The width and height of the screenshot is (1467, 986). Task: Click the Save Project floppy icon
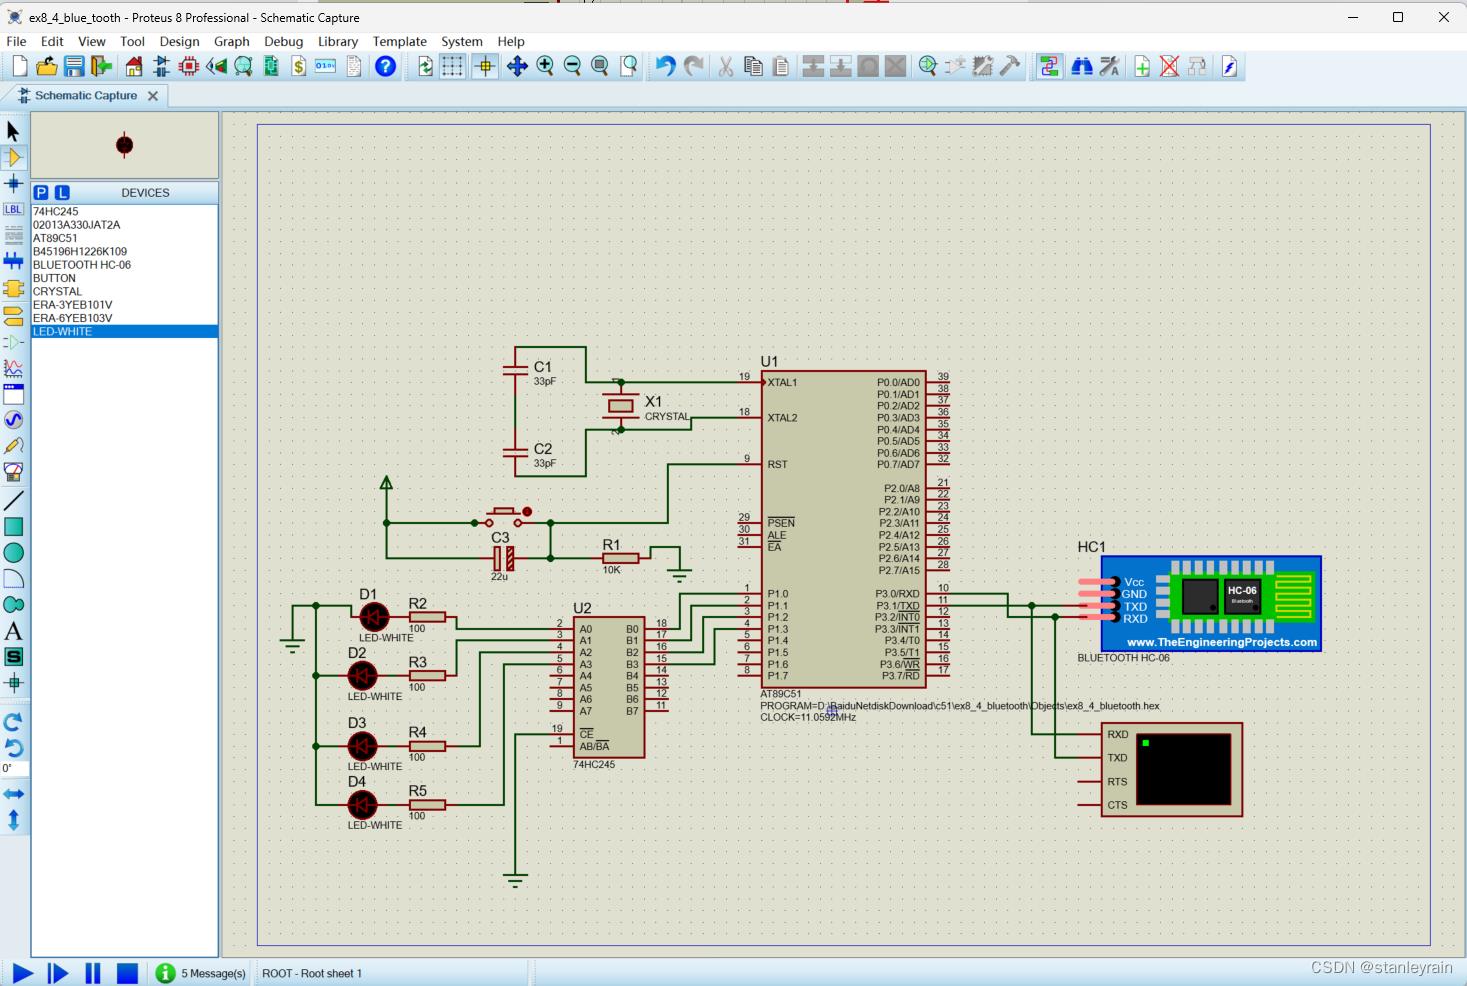[x=74, y=67]
